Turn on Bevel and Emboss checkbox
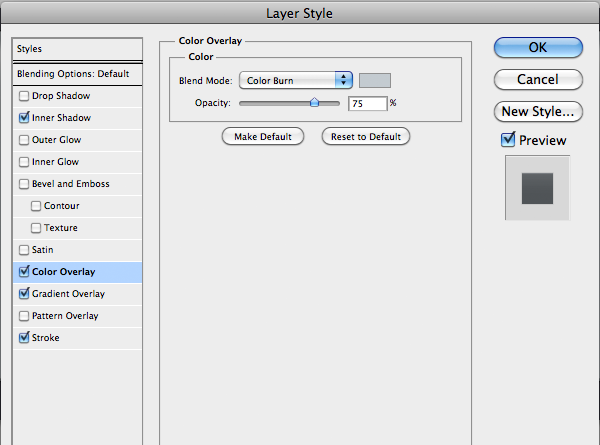 (x=24, y=184)
